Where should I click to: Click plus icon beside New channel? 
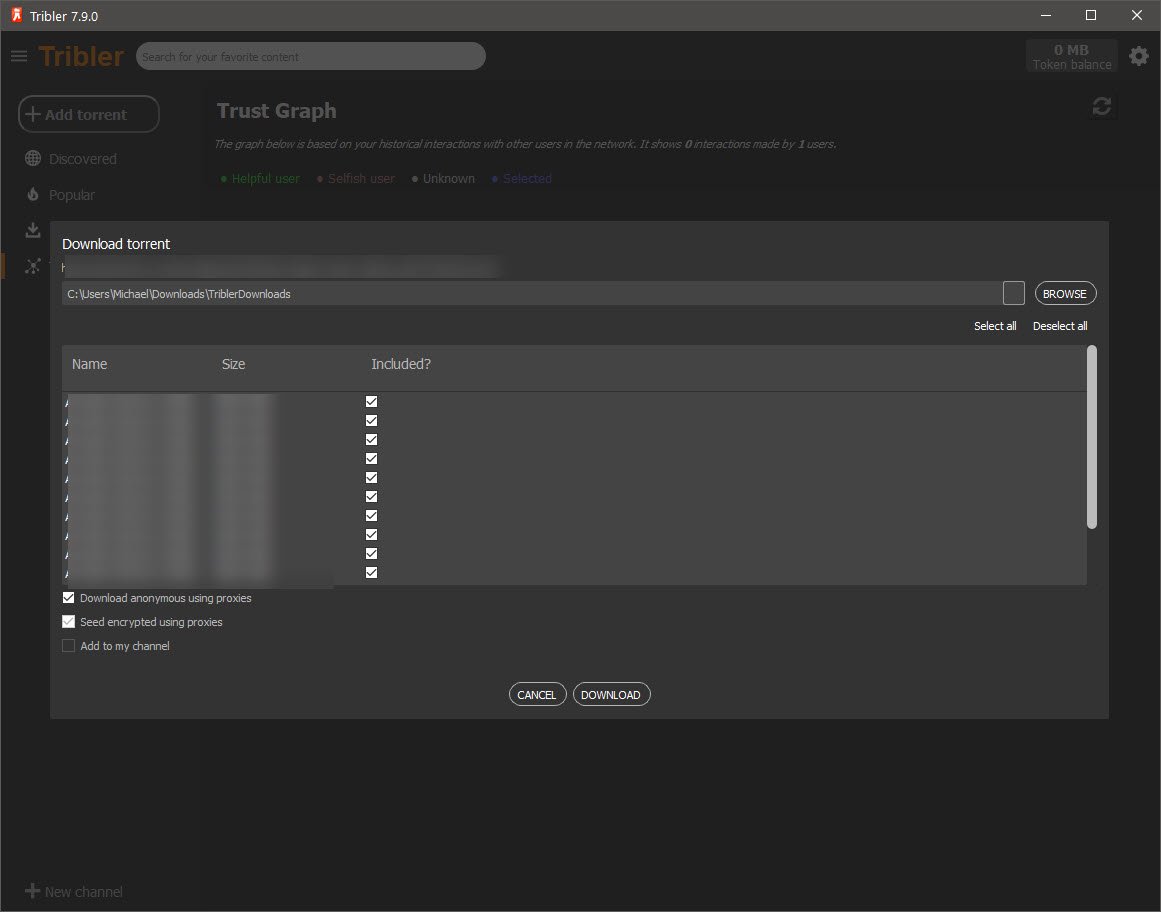33,891
